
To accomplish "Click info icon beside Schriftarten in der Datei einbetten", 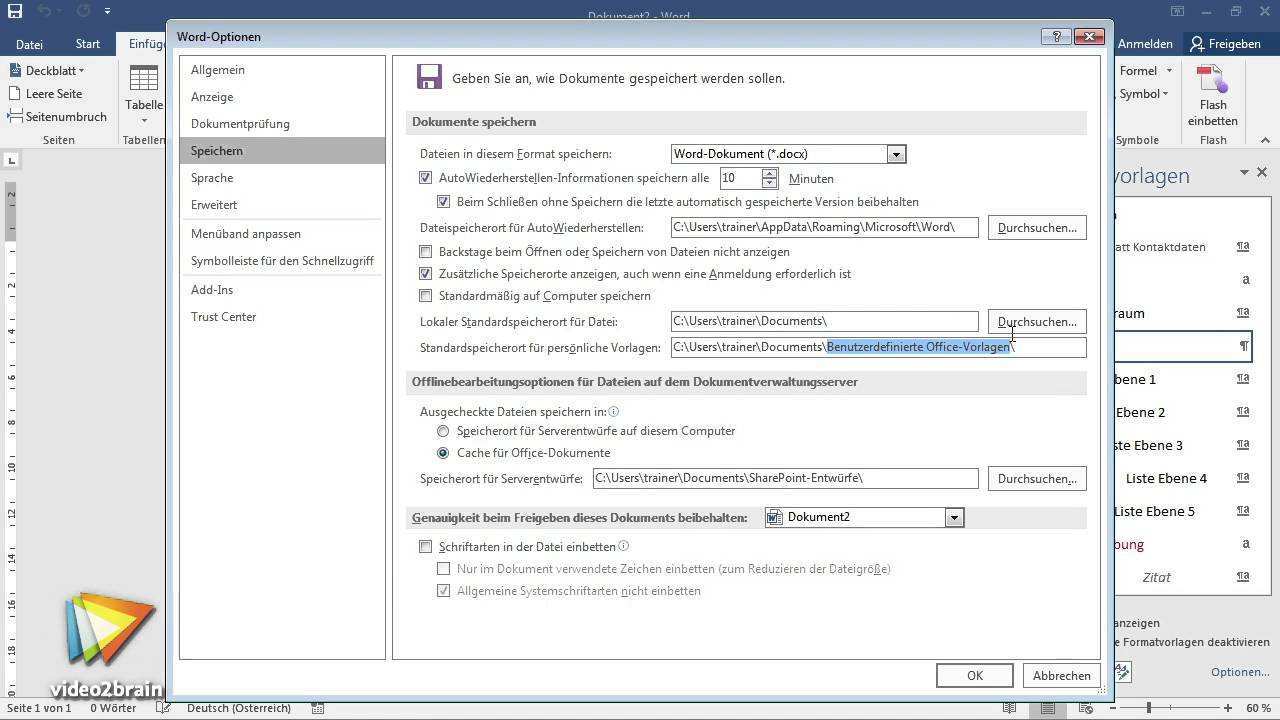I will (x=624, y=546).
